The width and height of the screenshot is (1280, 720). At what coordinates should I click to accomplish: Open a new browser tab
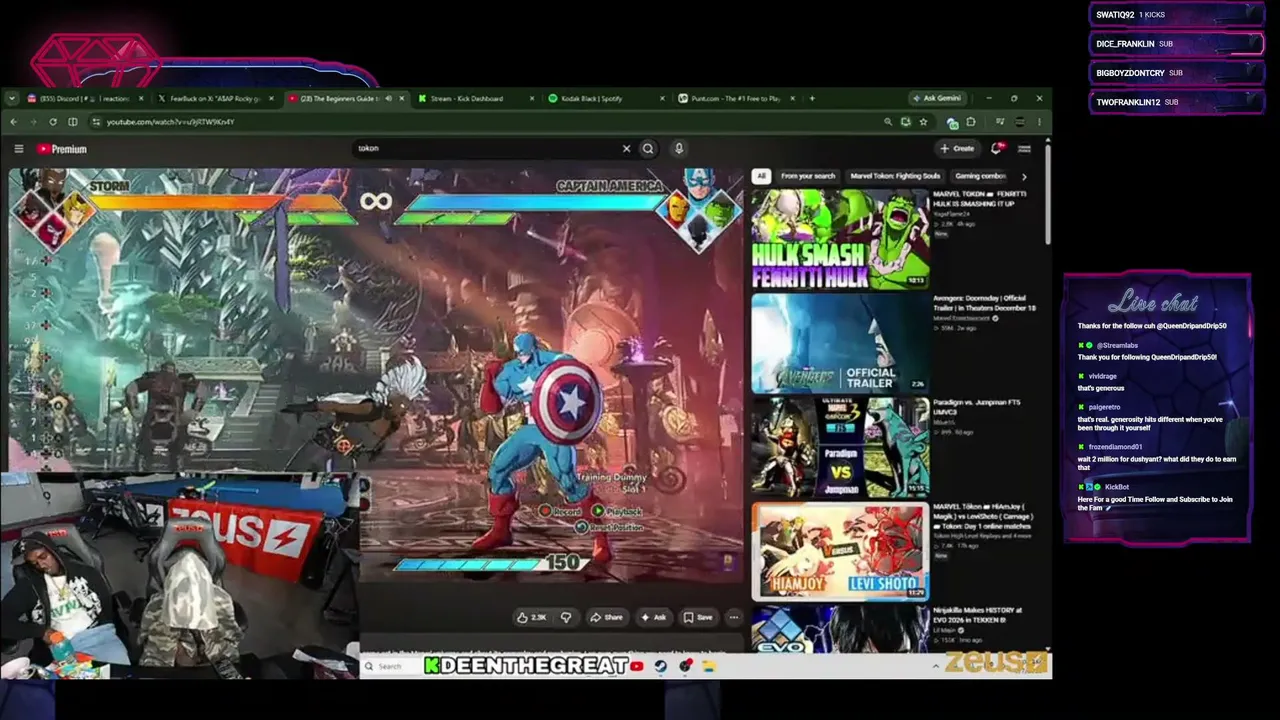(x=812, y=98)
